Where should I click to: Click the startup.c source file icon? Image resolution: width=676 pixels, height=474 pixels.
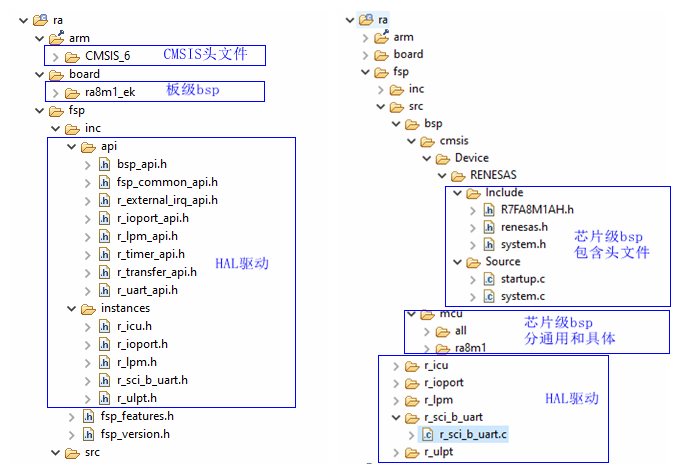coord(489,280)
